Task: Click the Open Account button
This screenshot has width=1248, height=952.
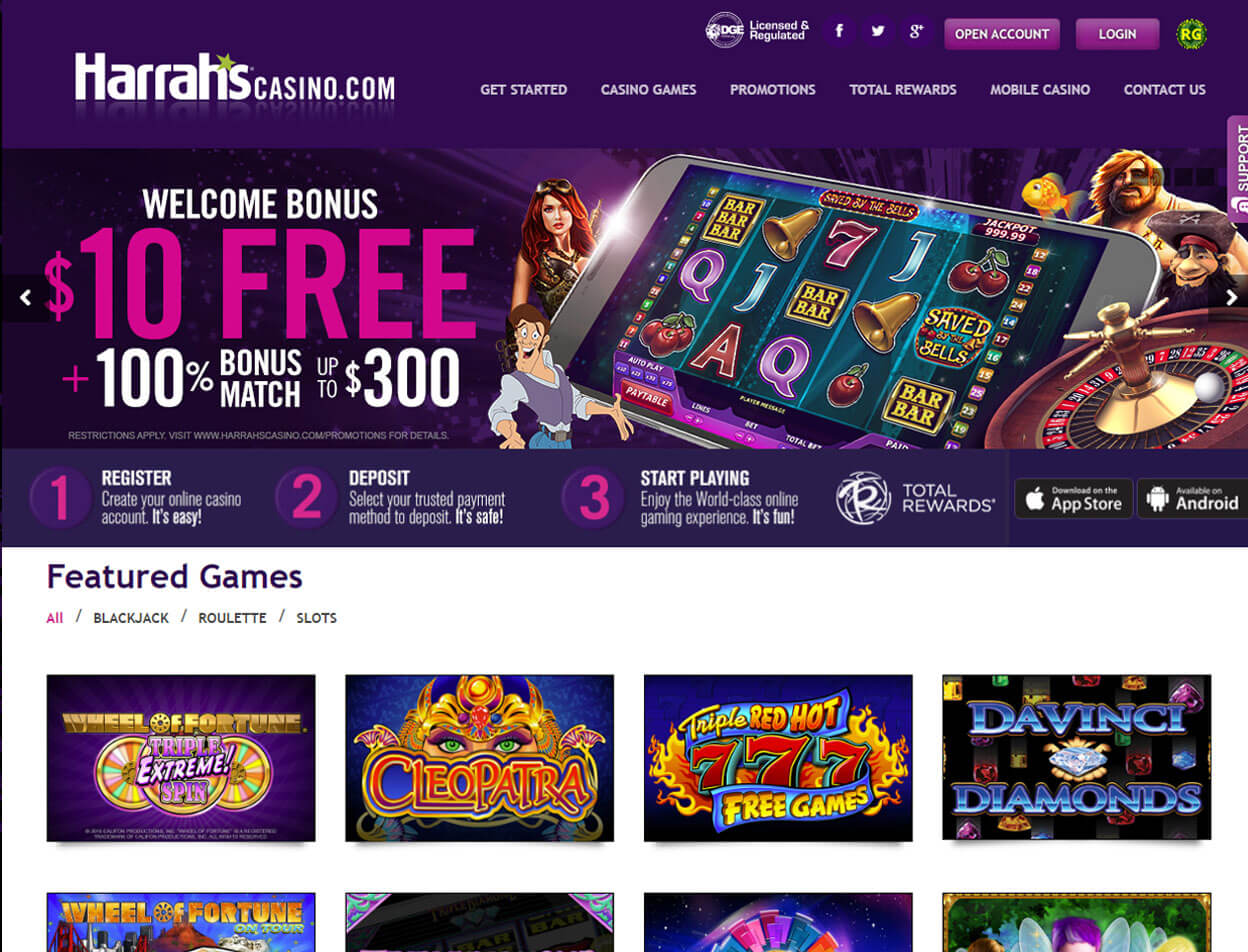Action: (x=1002, y=34)
